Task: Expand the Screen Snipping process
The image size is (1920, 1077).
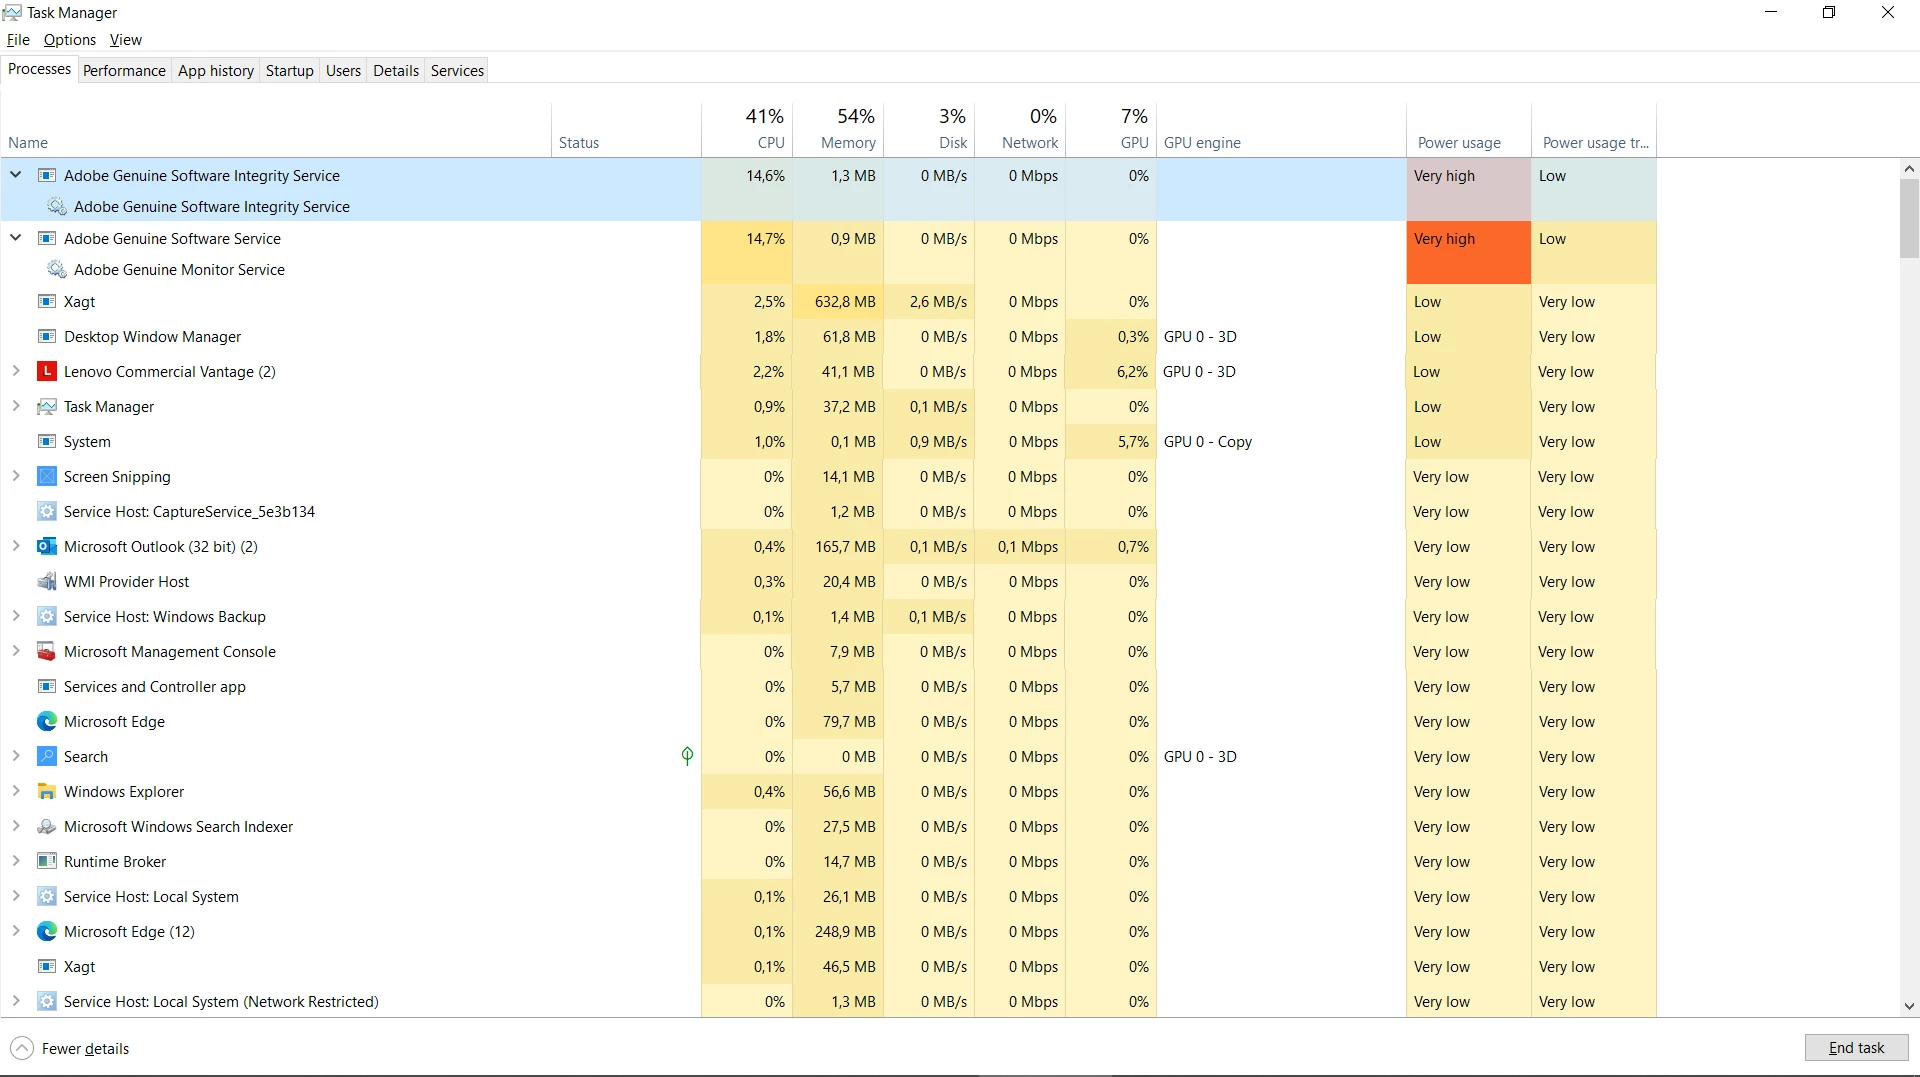Action: 16,476
